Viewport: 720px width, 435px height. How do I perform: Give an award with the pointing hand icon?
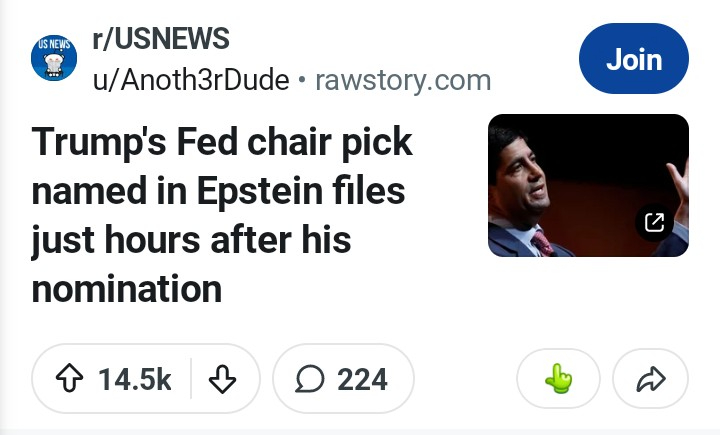[558, 379]
